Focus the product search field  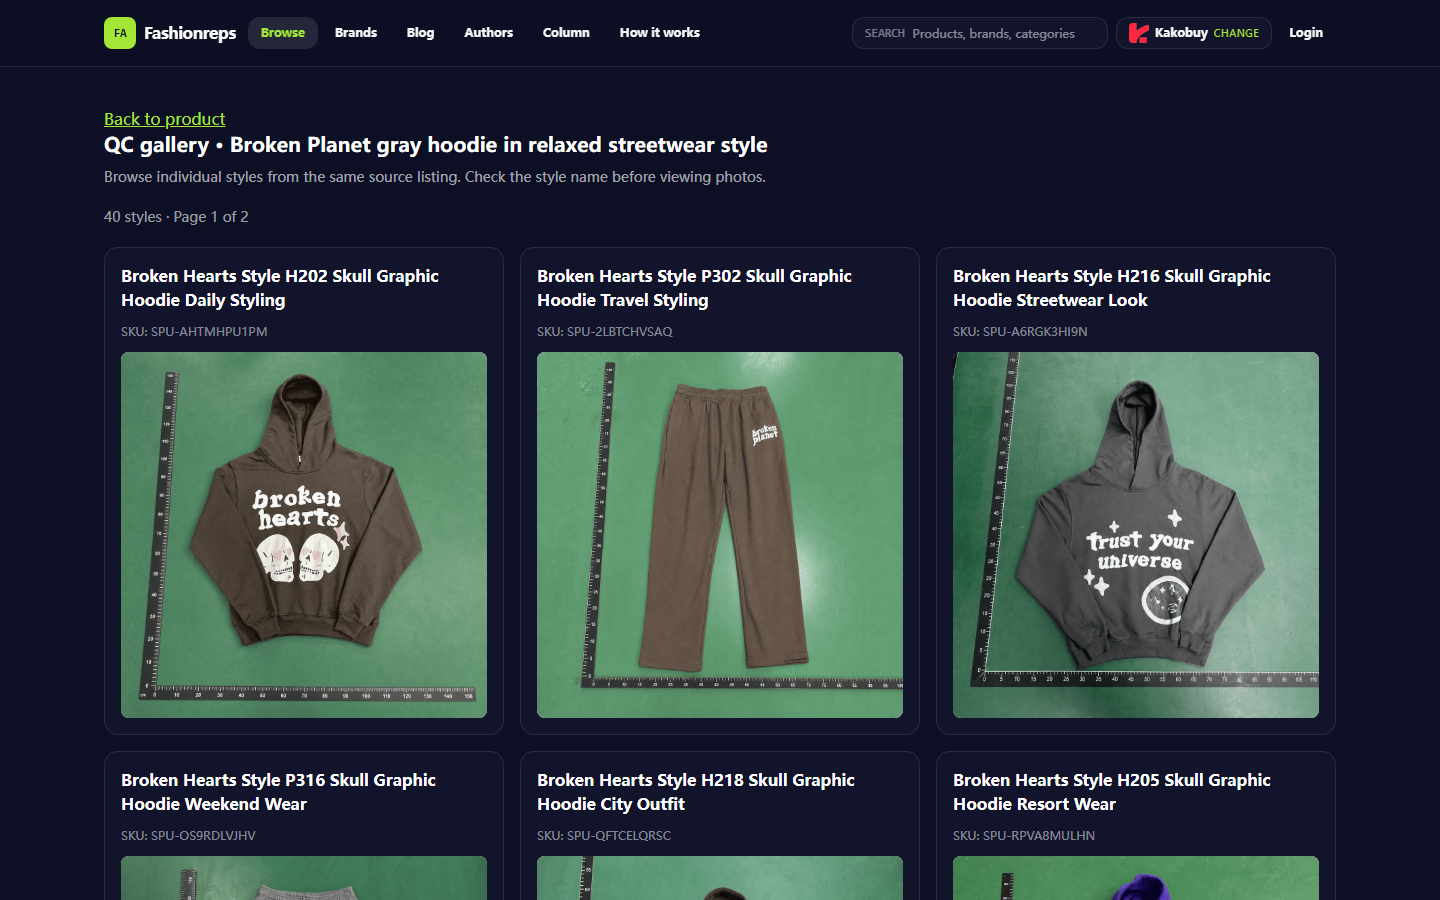(x=980, y=33)
